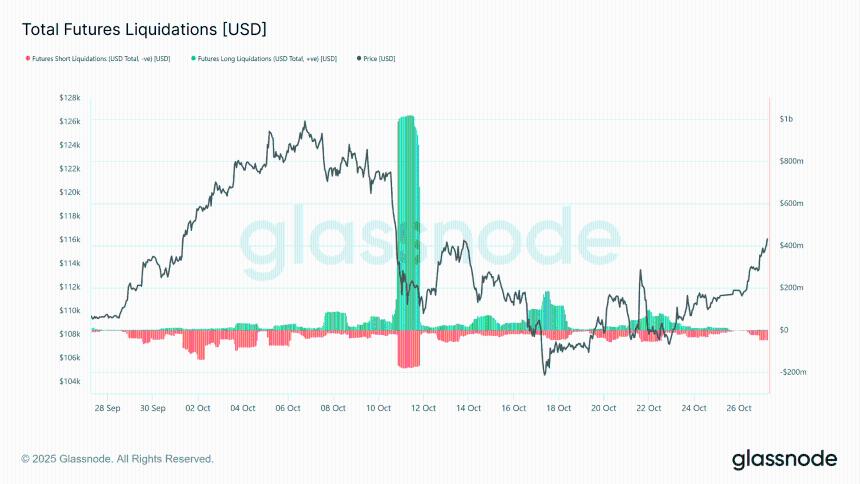Click the red Short Liquidations legend dot
Image resolution: width=860 pixels, height=484 pixels.
click(26, 58)
